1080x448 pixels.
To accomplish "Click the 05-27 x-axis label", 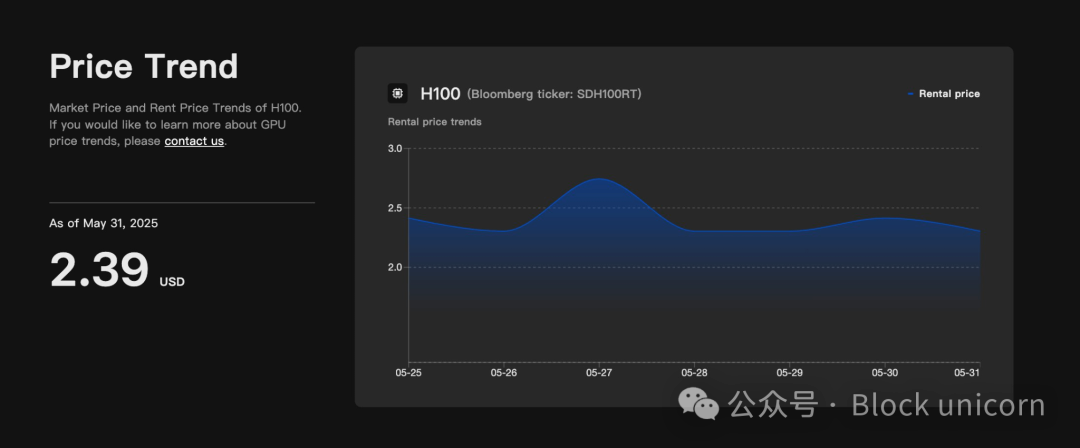I will tap(599, 373).
